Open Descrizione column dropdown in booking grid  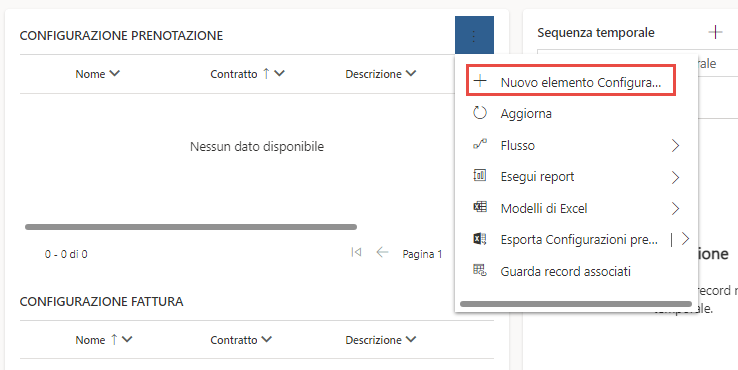[410, 73]
